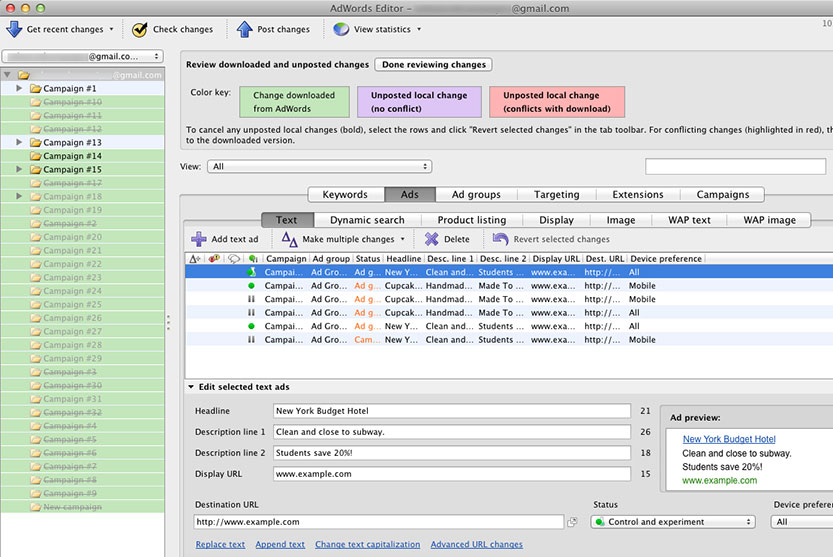
Task: Click the account root folder icon
Action: pyautogui.click(x=24, y=75)
